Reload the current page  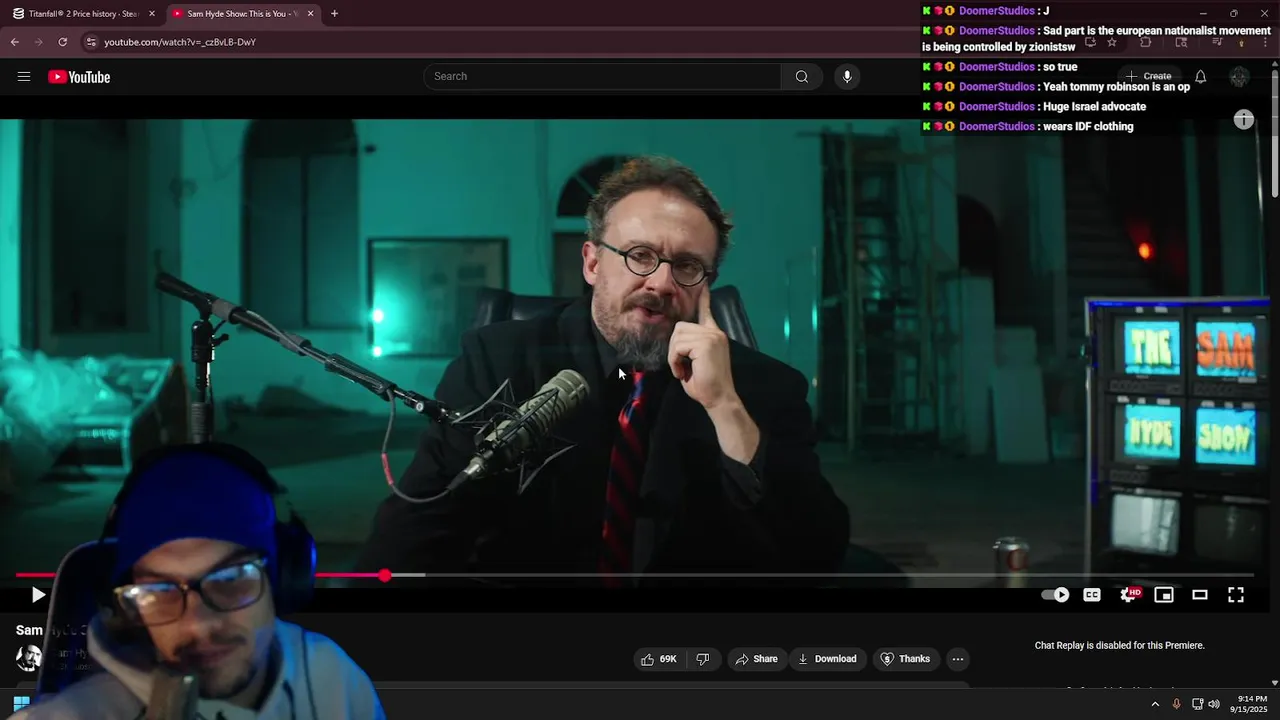pos(63,42)
